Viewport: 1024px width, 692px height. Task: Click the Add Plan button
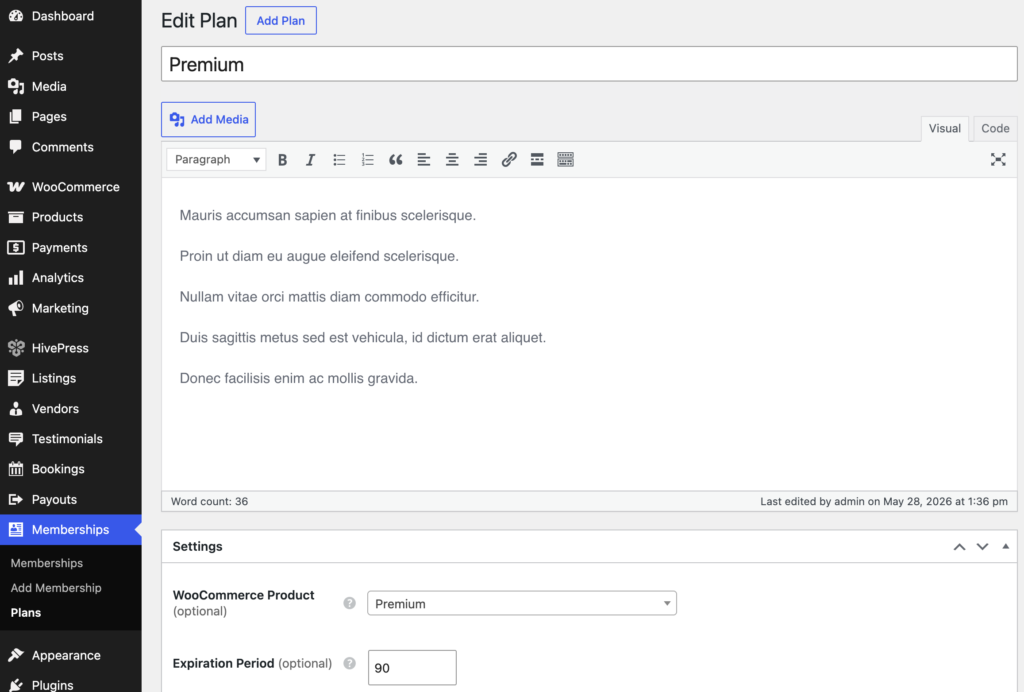coord(281,20)
